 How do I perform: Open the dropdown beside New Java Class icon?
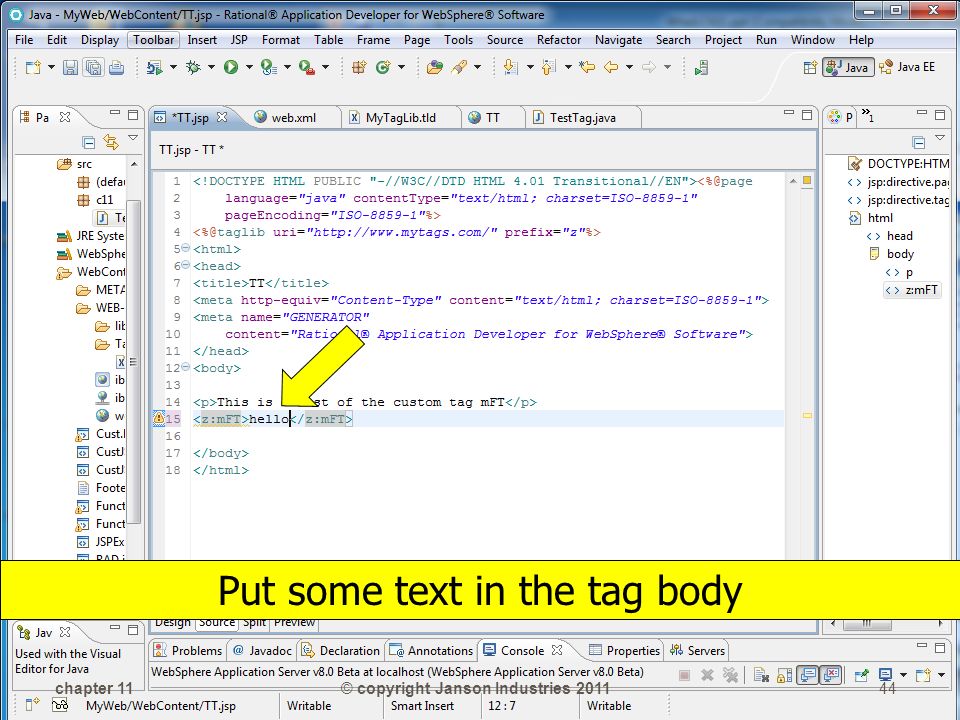pyautogui.click(x=402, y=67)
